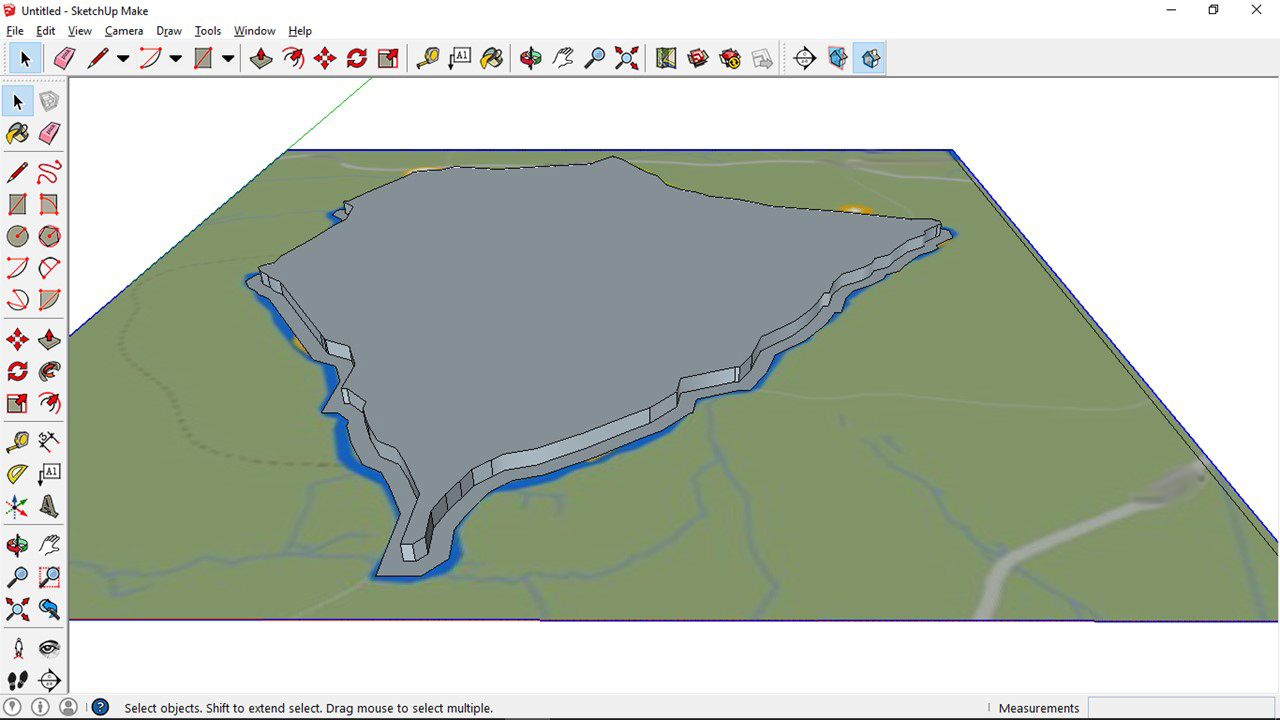
Task: Open the 3D Warehouse
Action: click(698, 58)
